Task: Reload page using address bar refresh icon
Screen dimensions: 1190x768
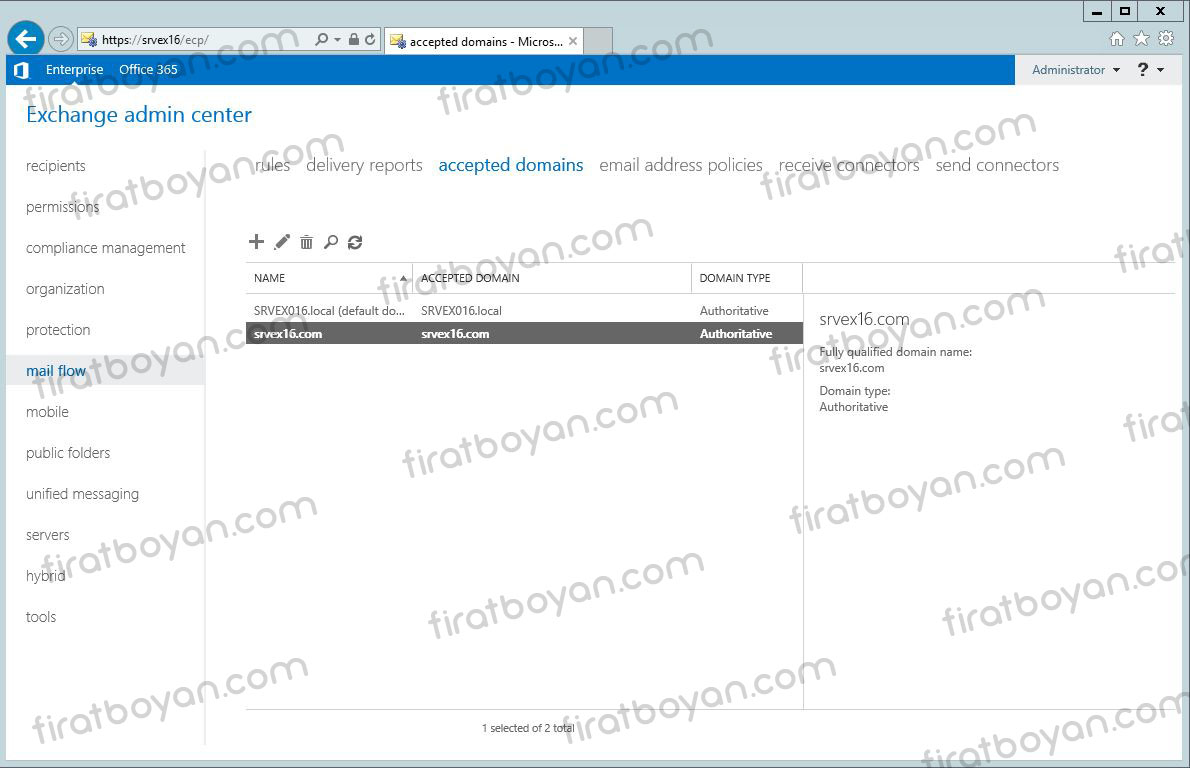Action: pos(370,39)
